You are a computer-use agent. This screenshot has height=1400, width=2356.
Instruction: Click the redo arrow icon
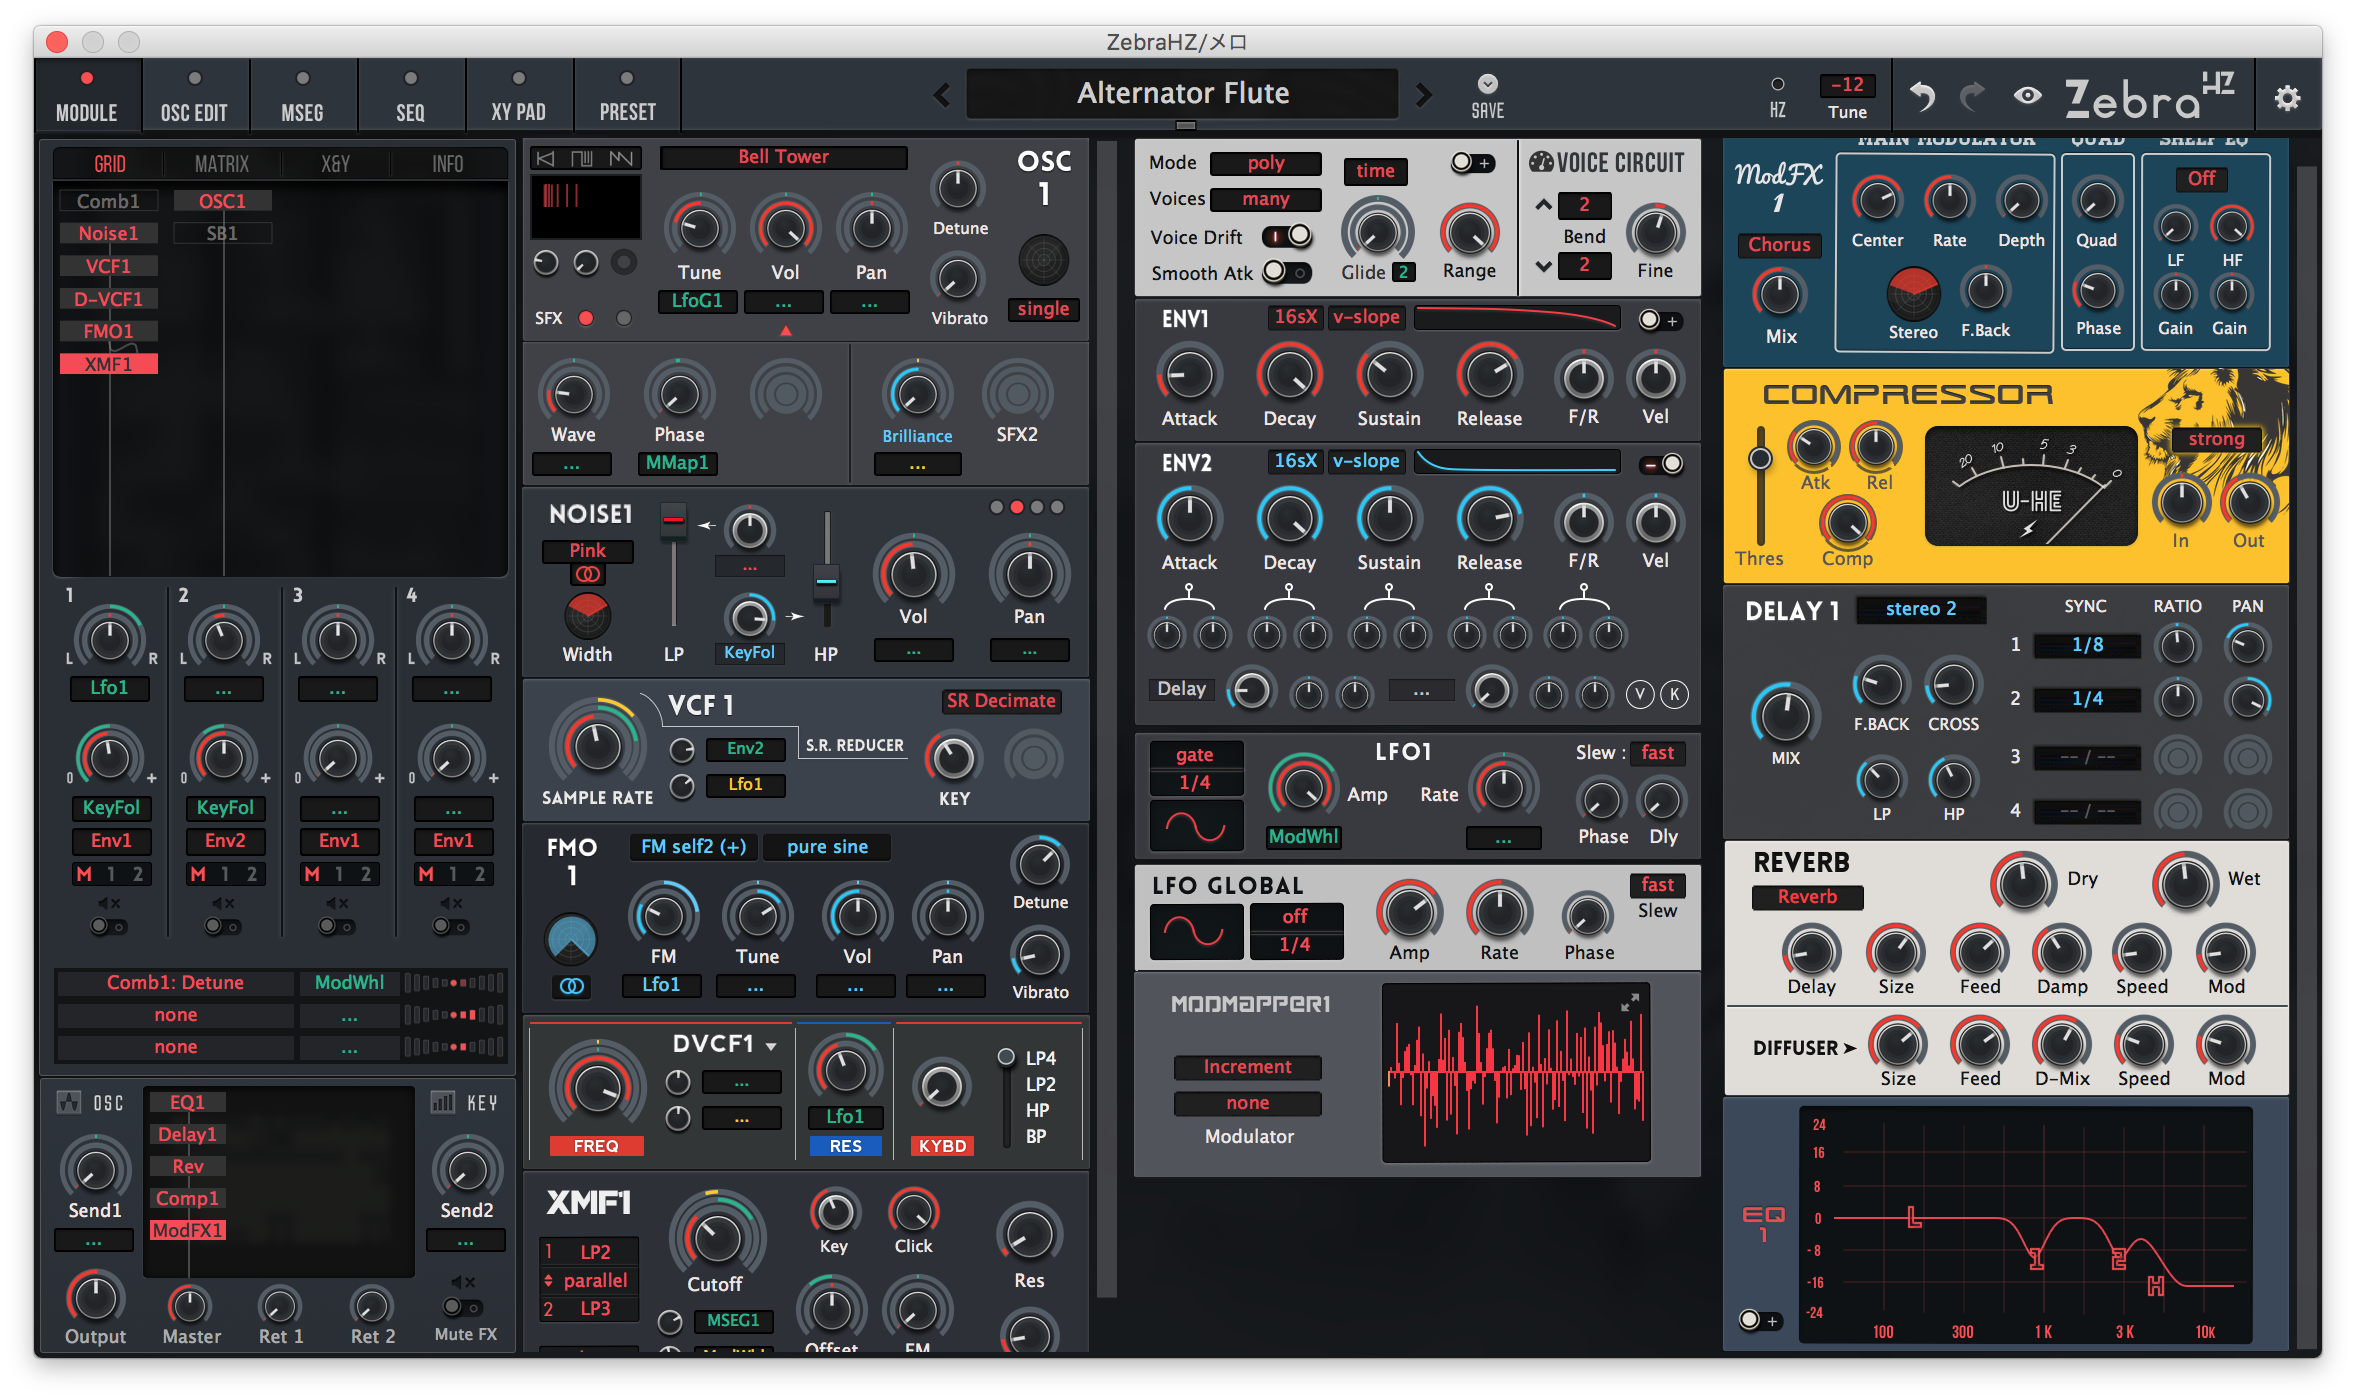pos(1971,97)
